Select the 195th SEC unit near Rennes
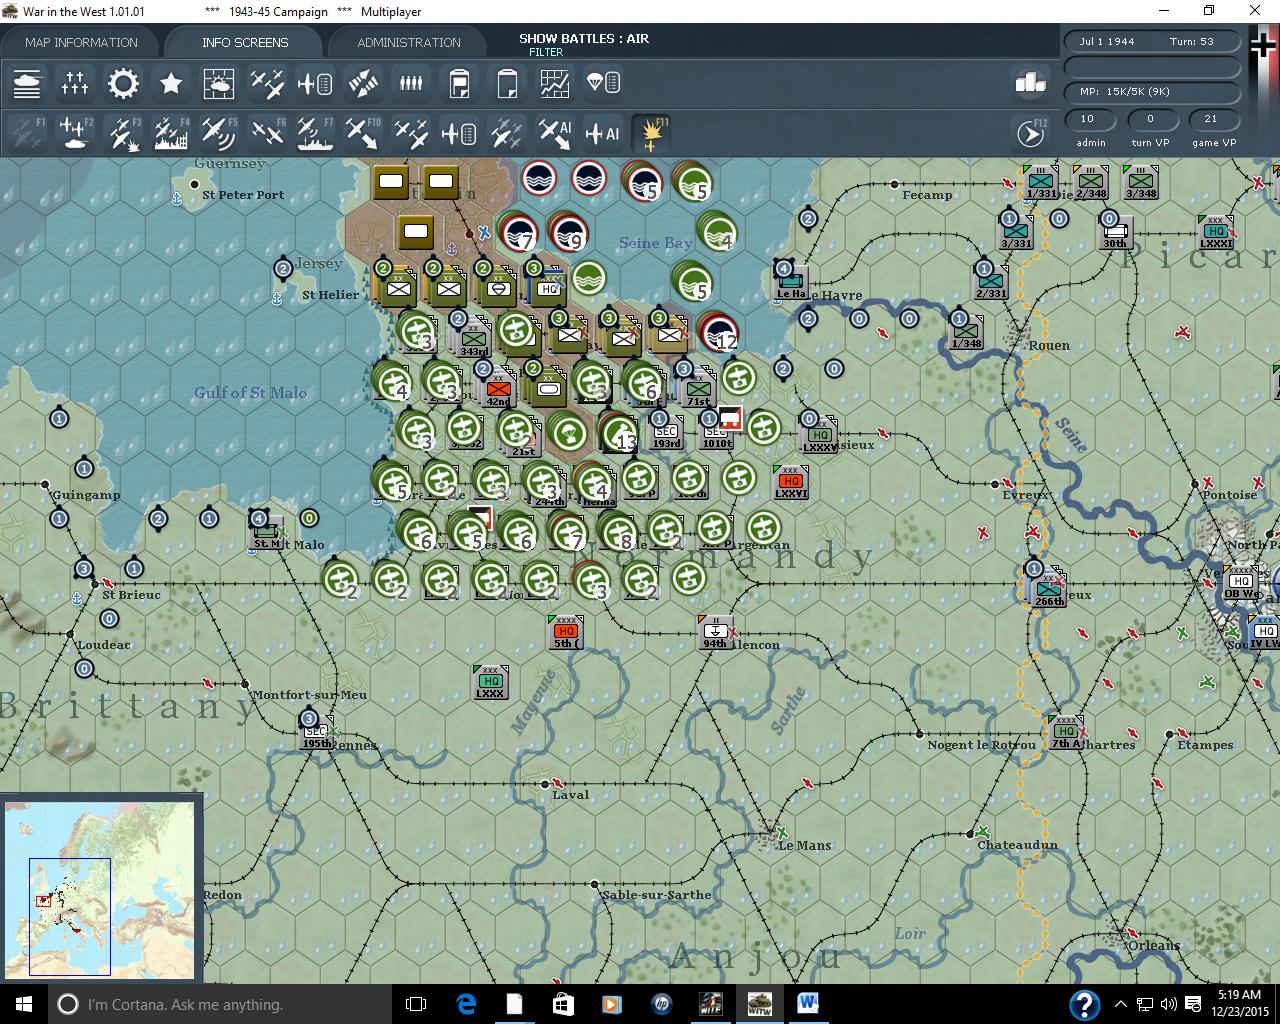Image resolution: width=1280 pixels, height=1024 pixels. [316, 732]
